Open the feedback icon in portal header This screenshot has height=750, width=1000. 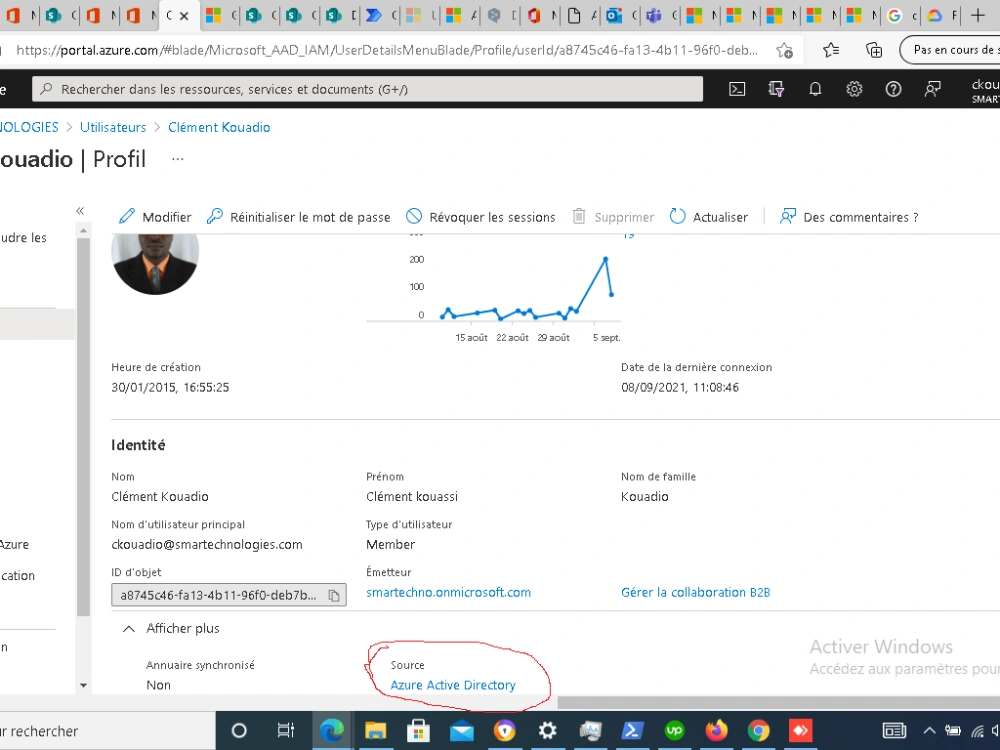[932, 89]
